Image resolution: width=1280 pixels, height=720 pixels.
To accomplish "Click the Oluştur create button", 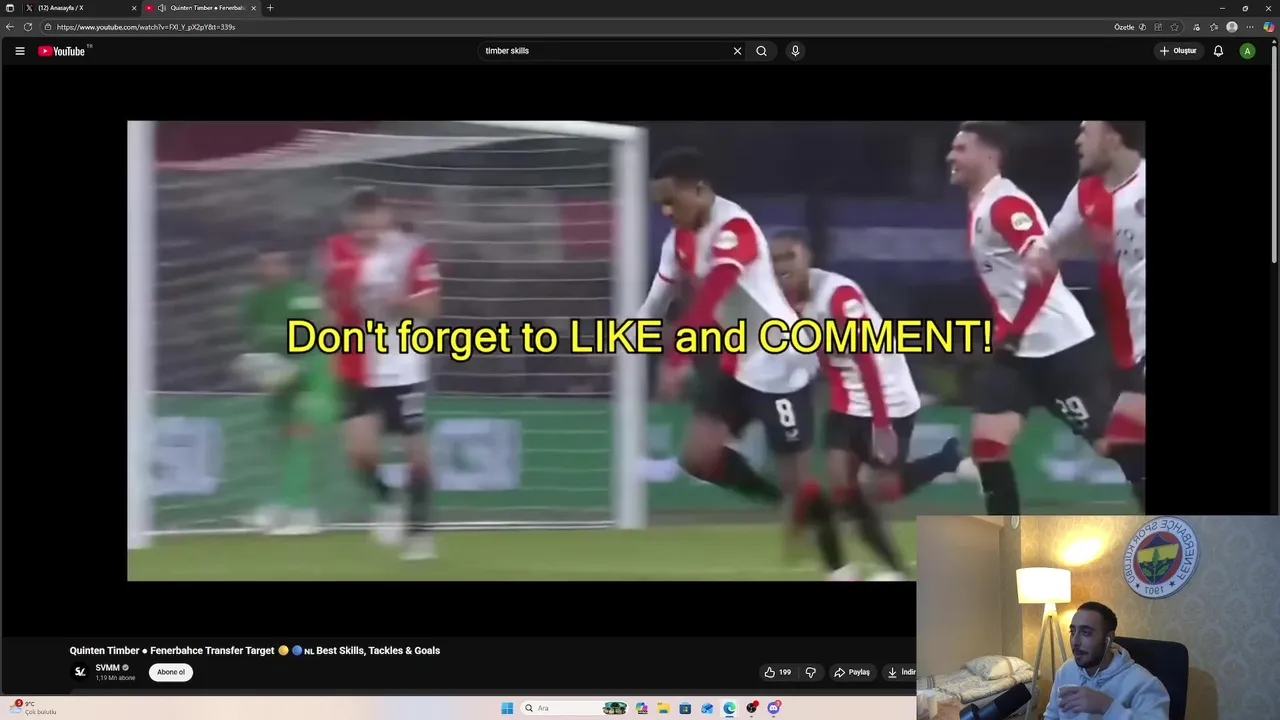I will [x=1178, y=51].
